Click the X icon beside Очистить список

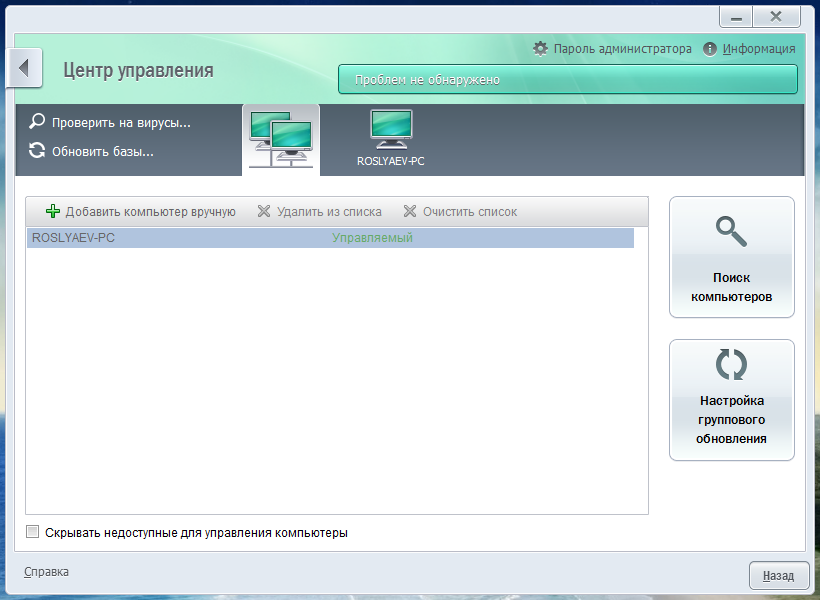410,211
